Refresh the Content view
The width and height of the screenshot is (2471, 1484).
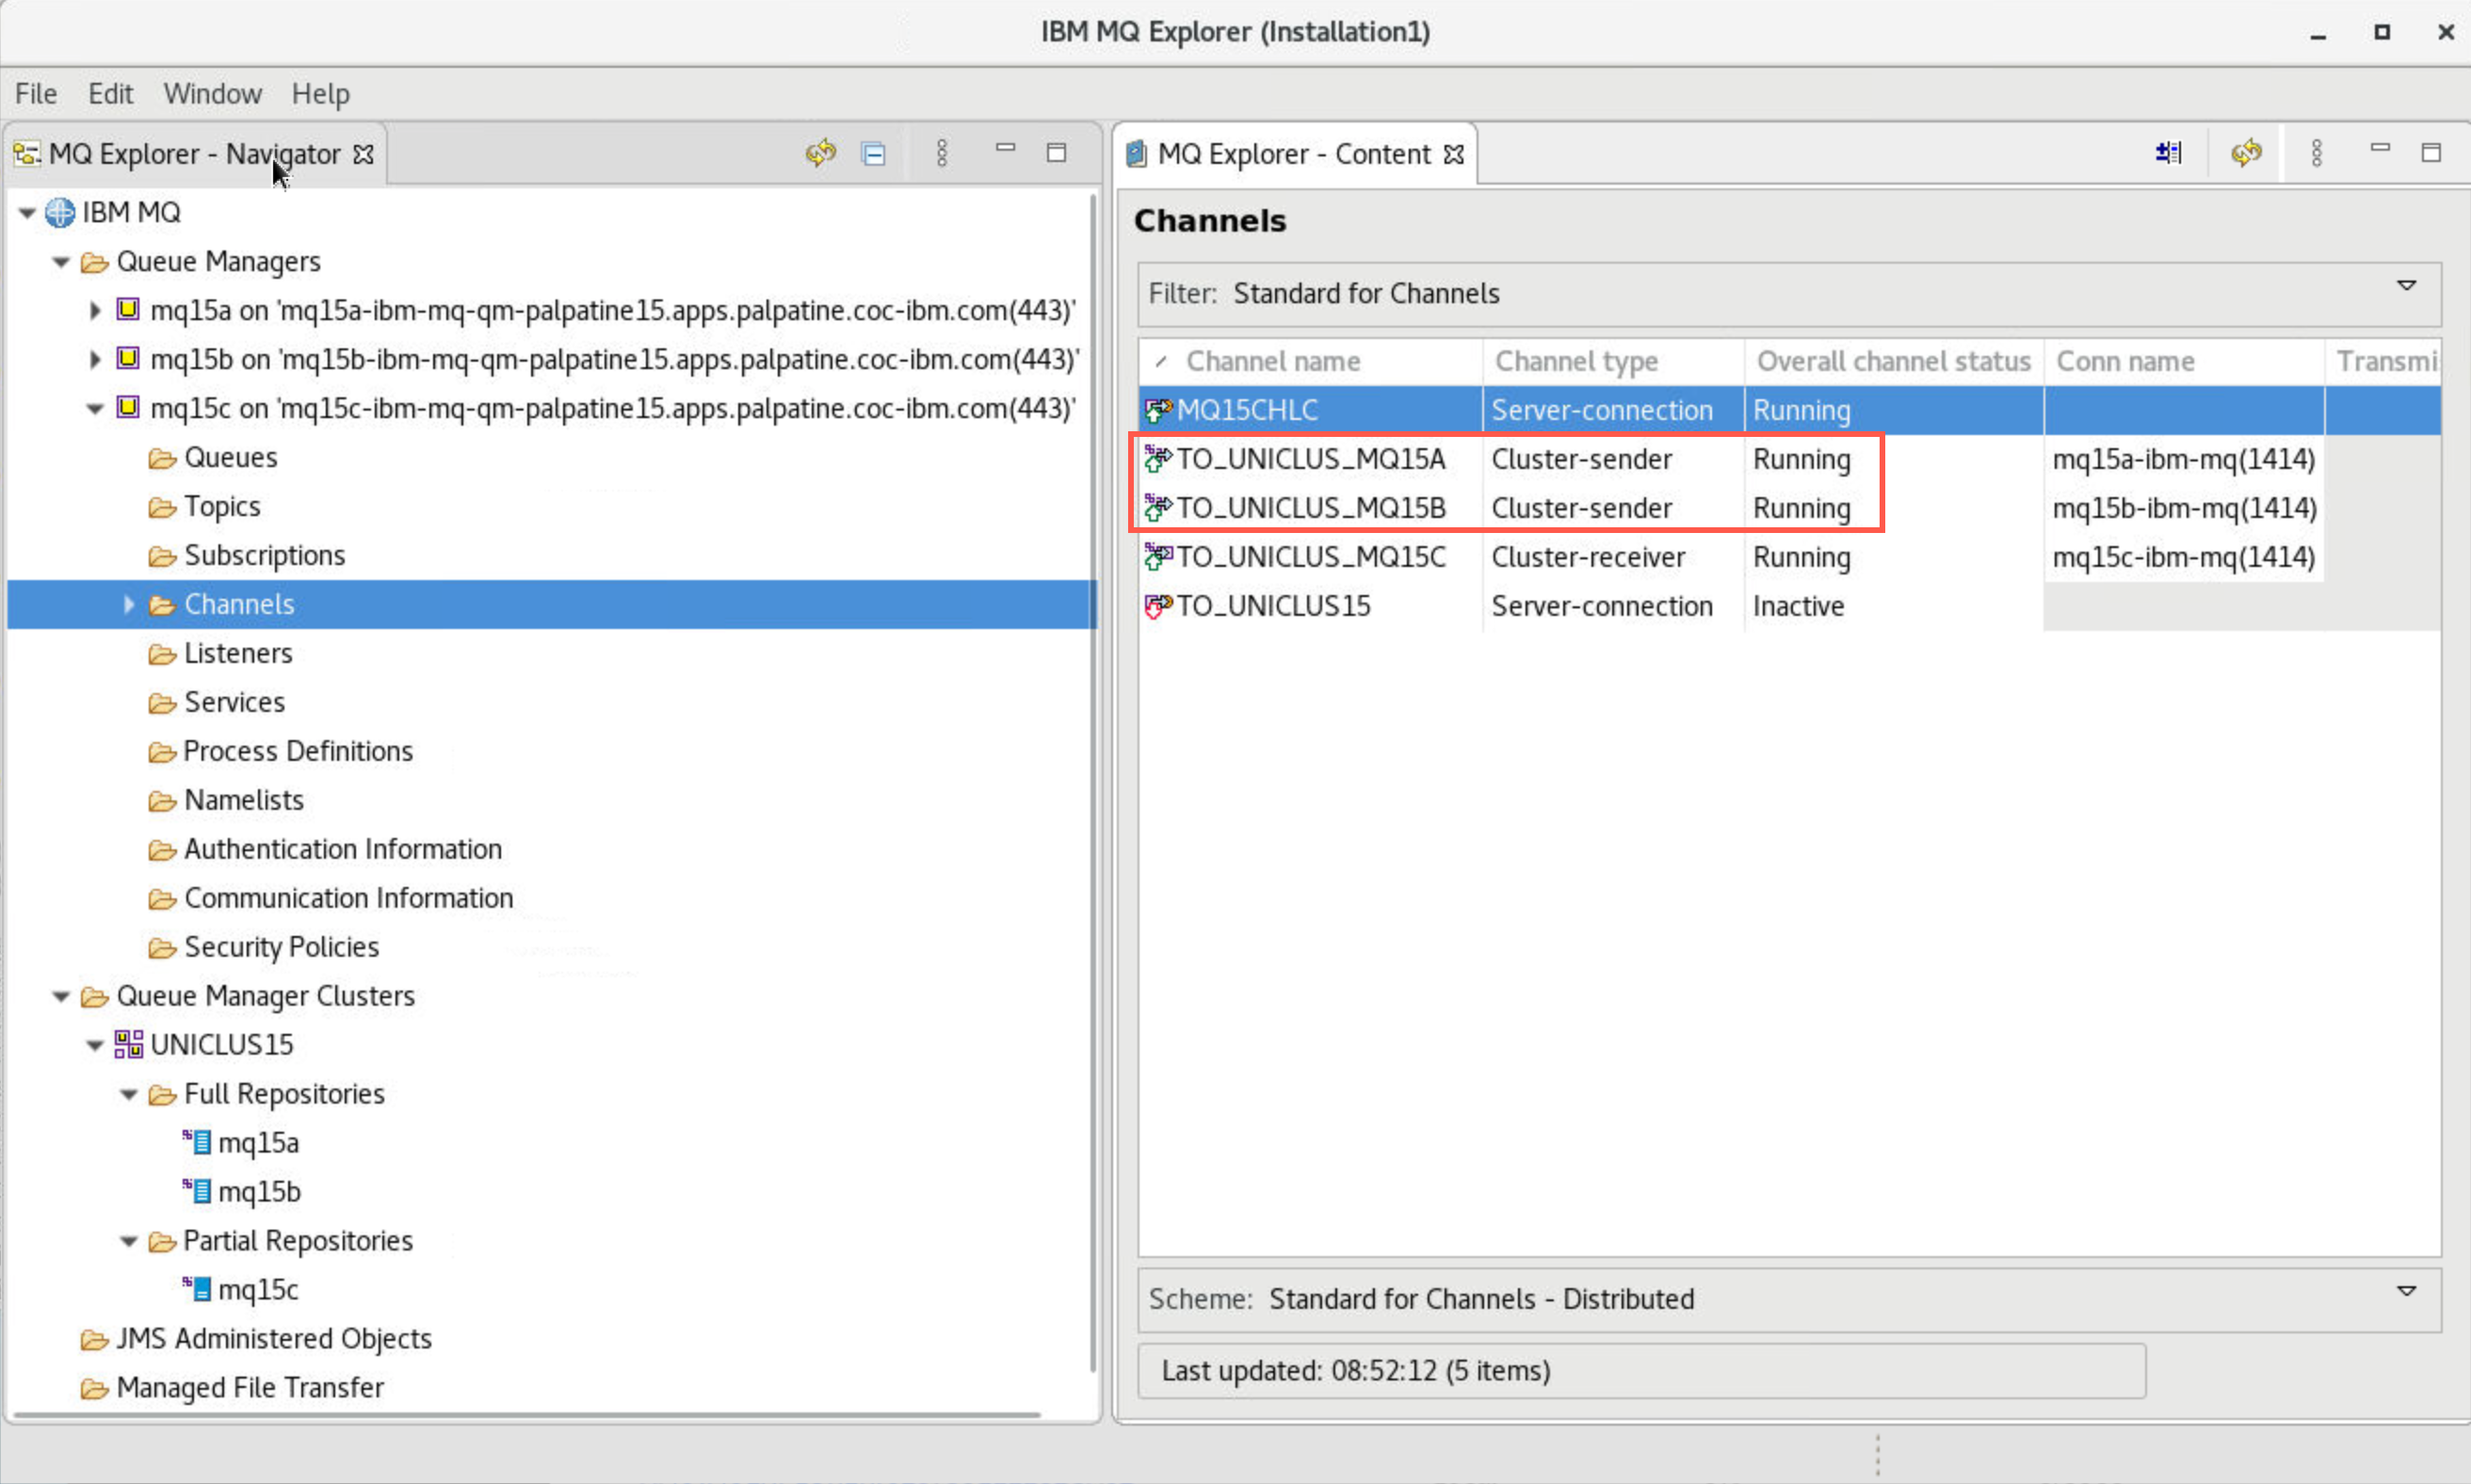pos(2246,153)
